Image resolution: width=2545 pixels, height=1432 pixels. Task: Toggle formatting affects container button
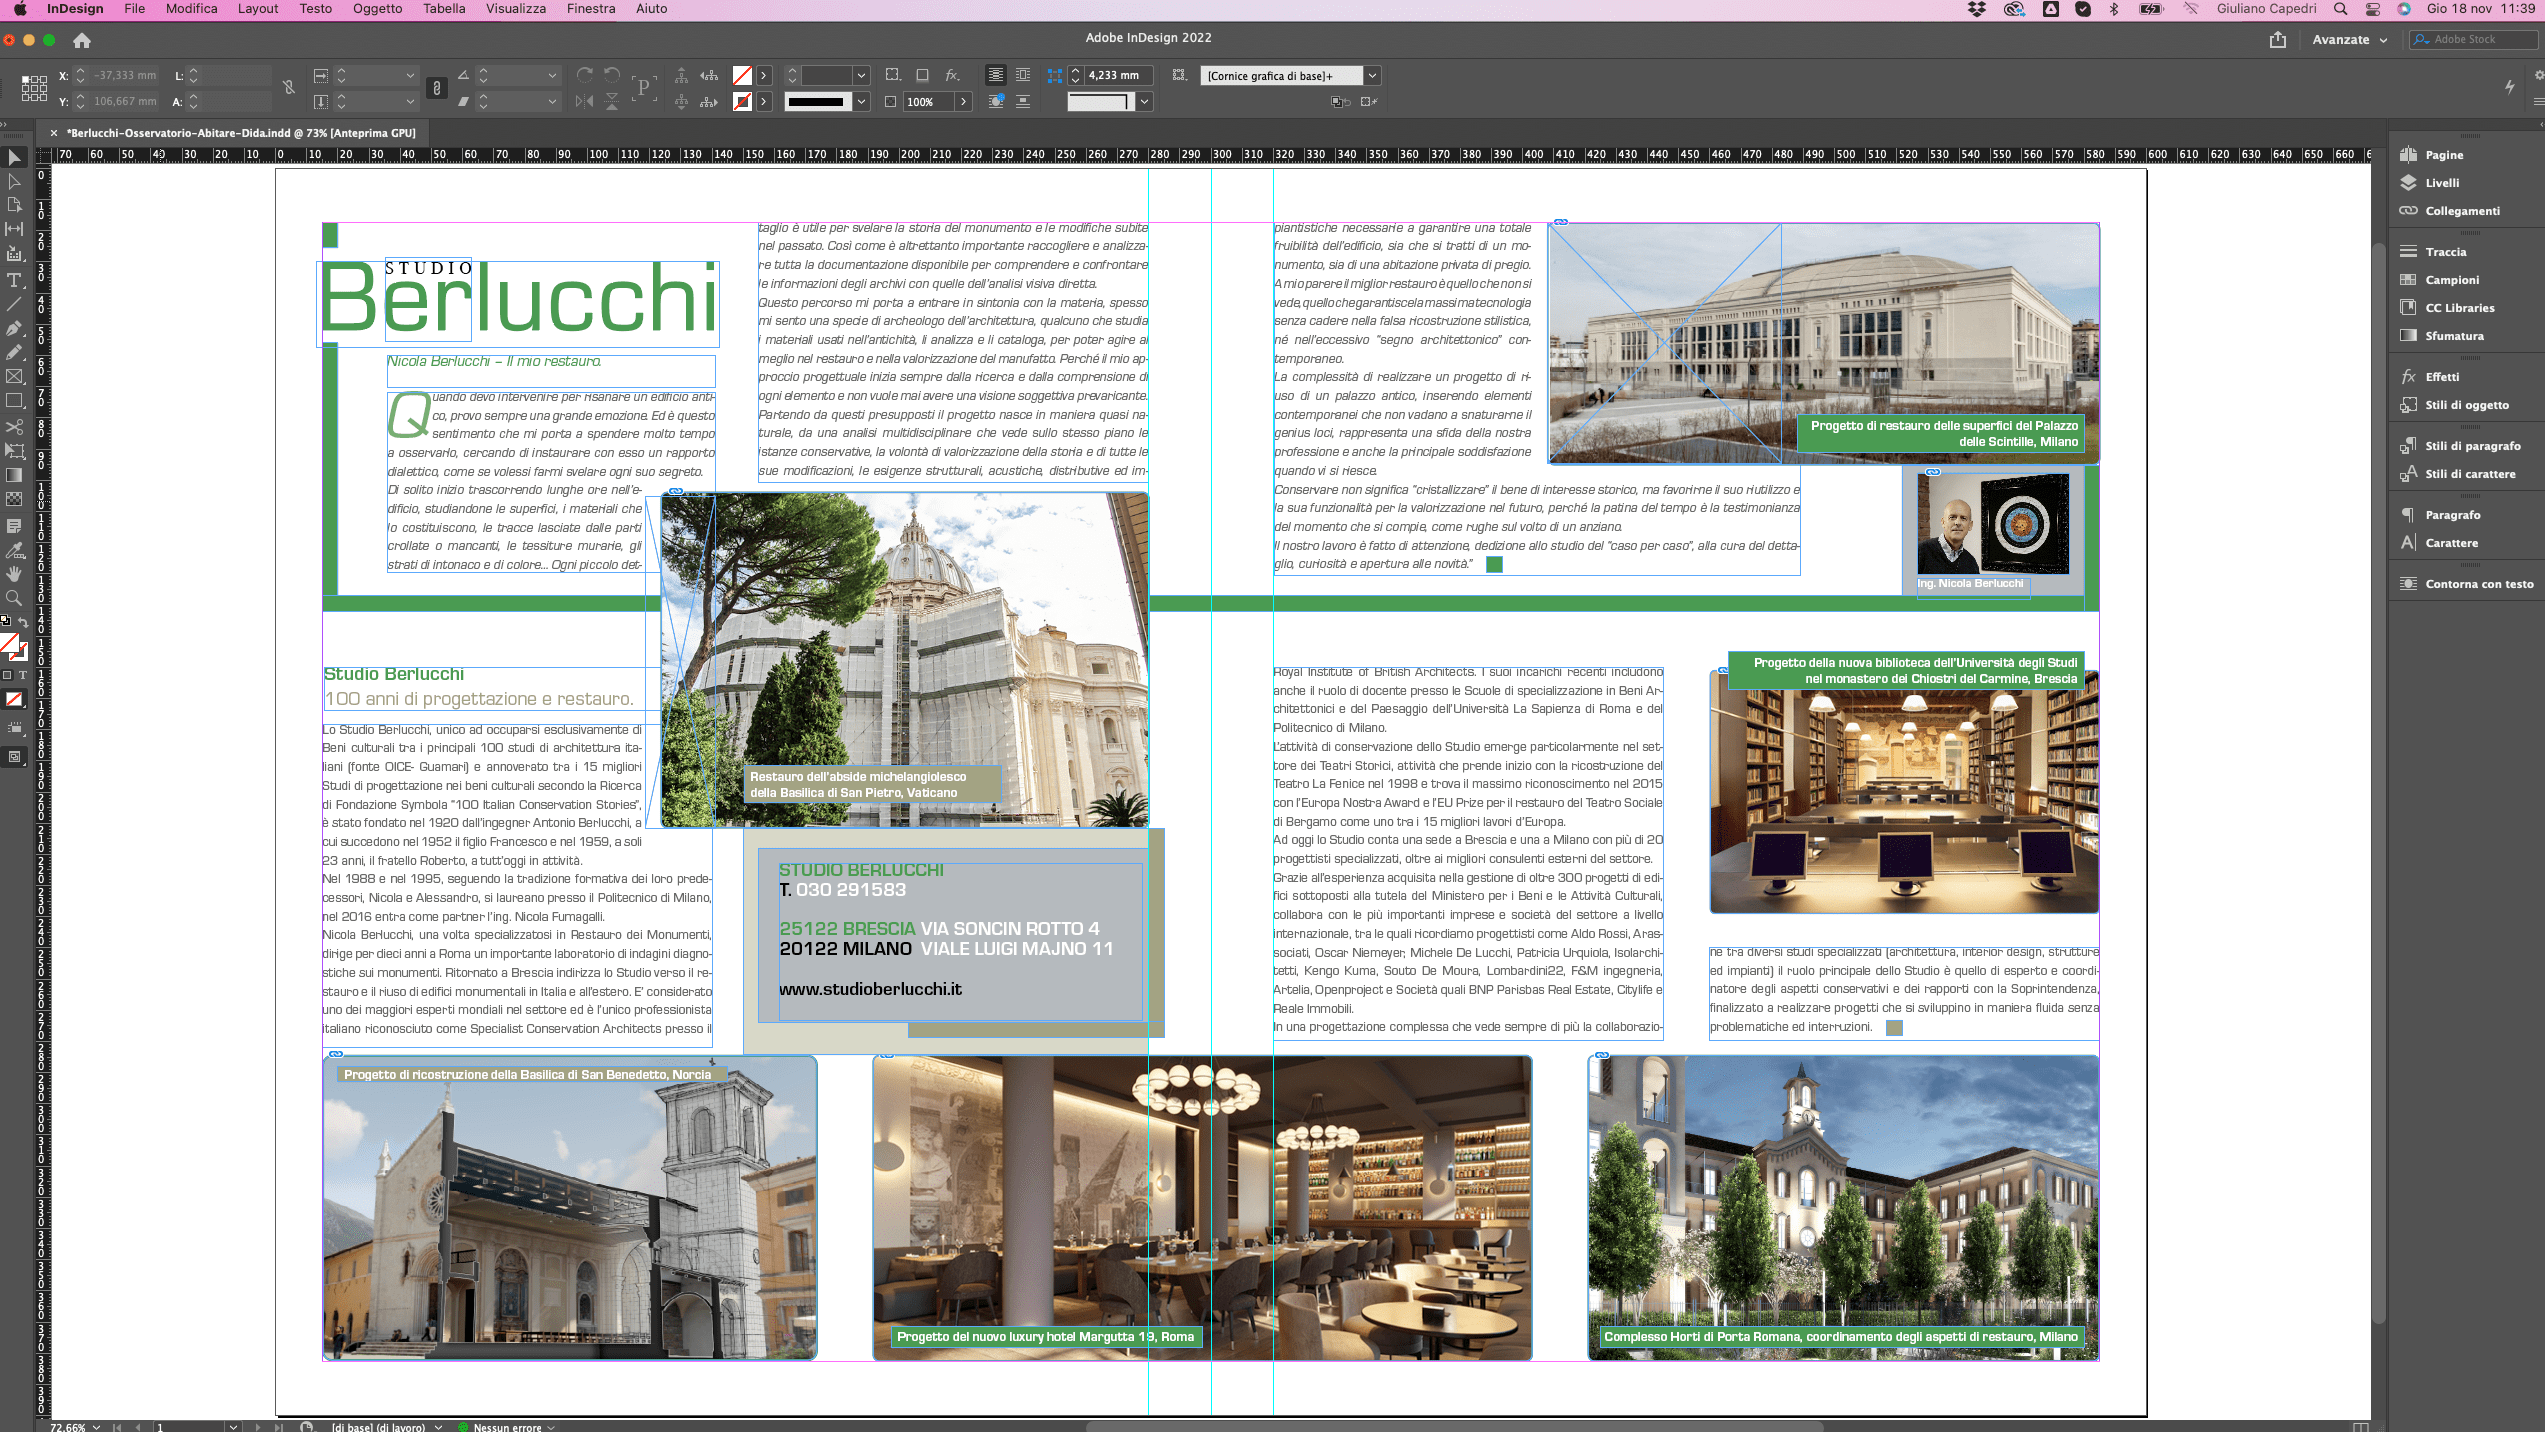pos(8,675)
